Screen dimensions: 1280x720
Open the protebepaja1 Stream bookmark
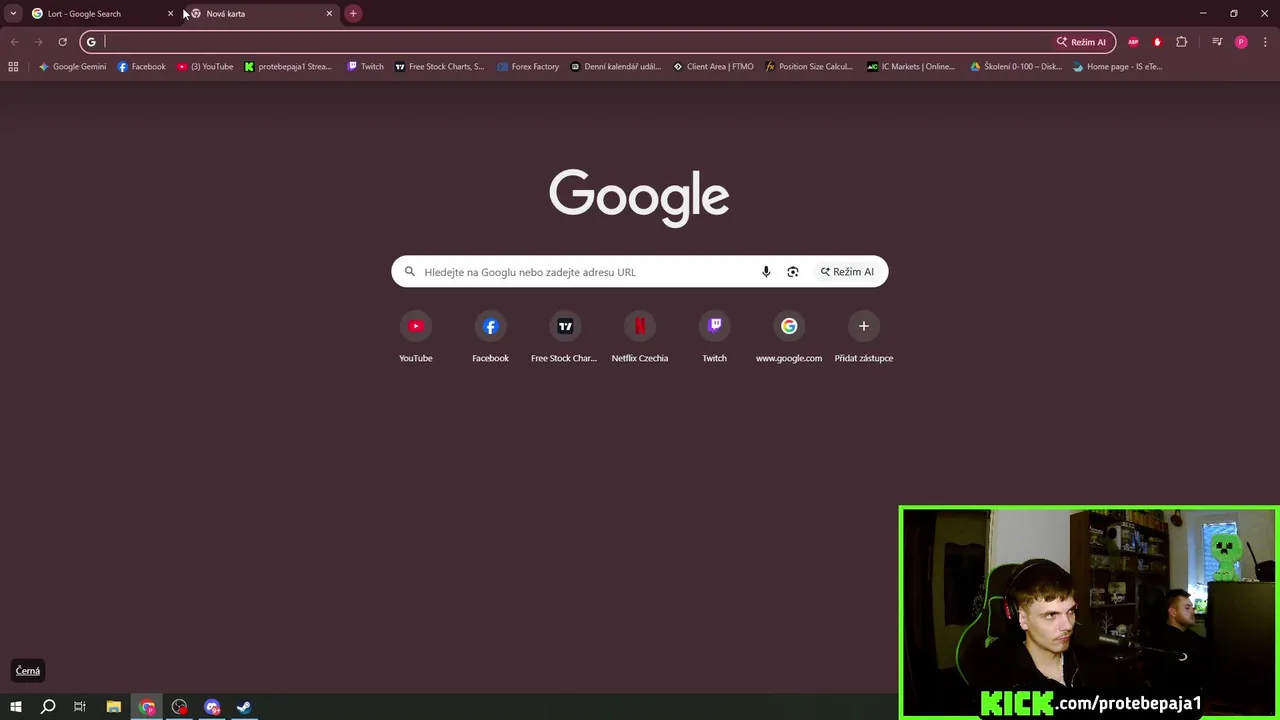[288, 67]
